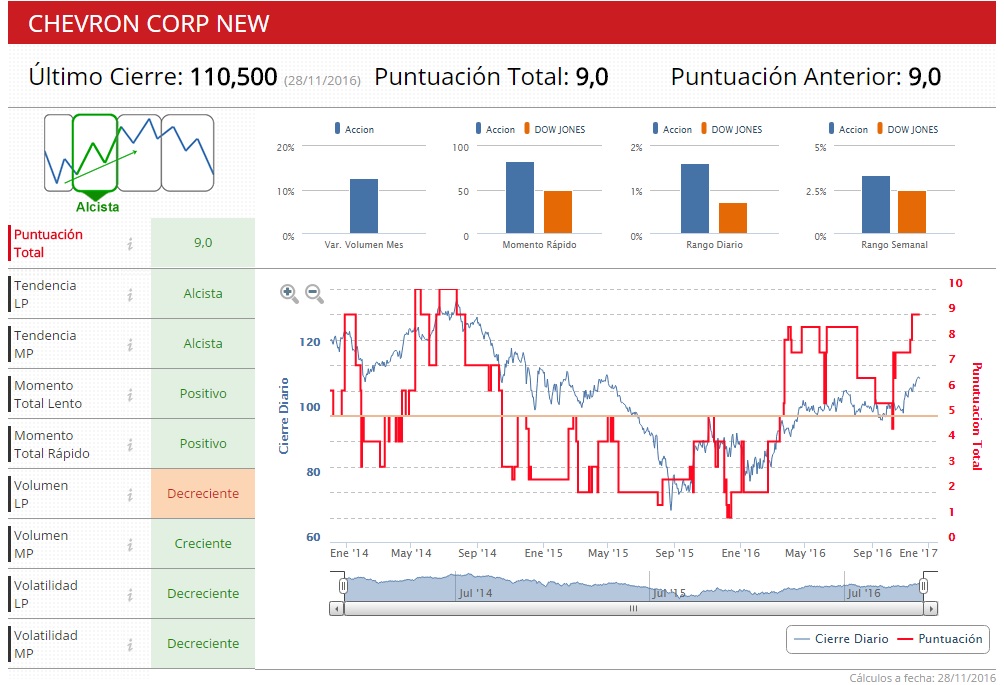Viewport: 1004px width, 685px height.
Task: Open info icon for Volatilidad MP
Action: (130, 644)
